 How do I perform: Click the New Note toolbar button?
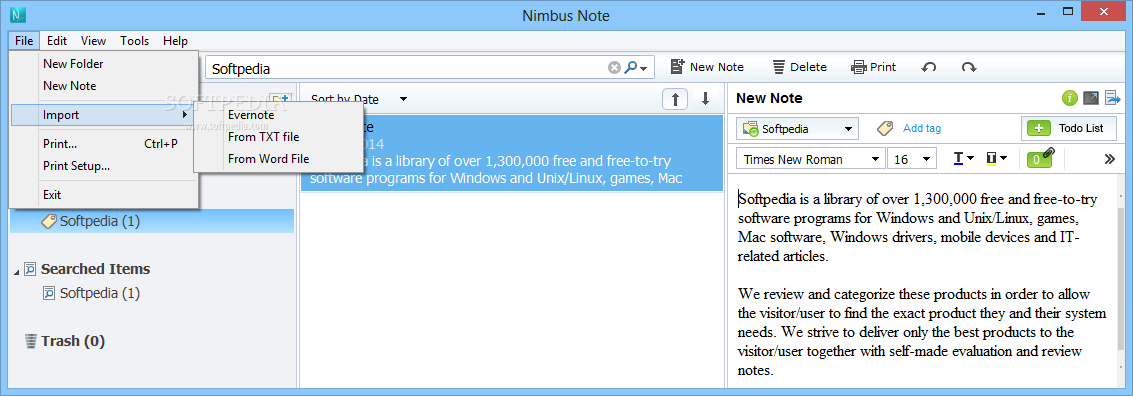coord(707,67)
